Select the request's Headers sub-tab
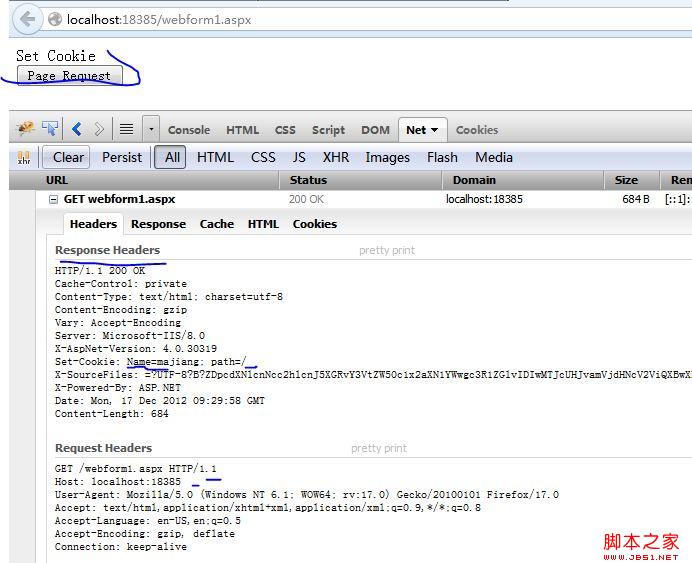The width and height of the screenshot is (692, 563). point(93,224)
